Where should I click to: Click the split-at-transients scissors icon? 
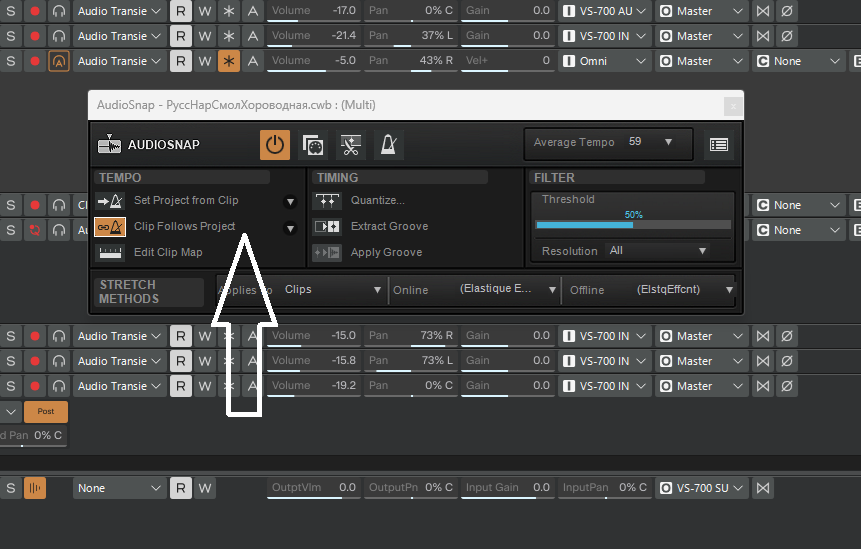(350, 145)
